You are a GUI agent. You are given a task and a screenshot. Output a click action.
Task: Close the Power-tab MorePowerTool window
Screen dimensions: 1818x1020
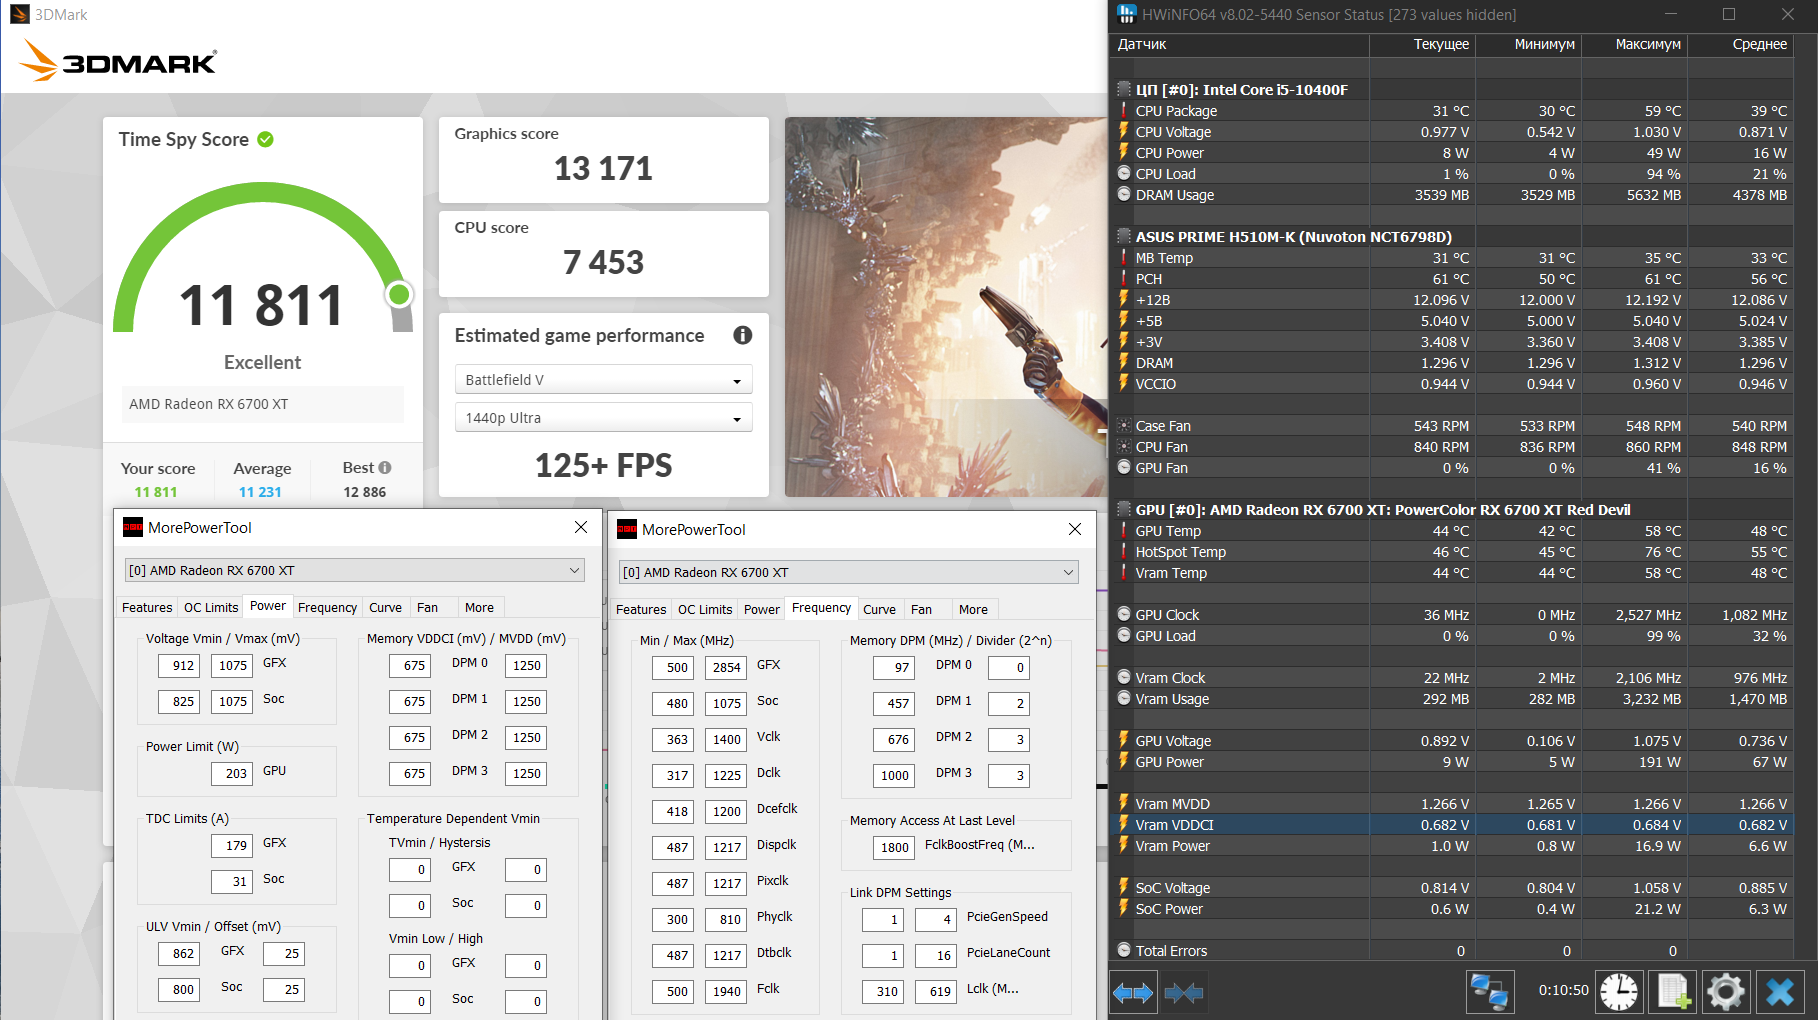pos(581,527)
